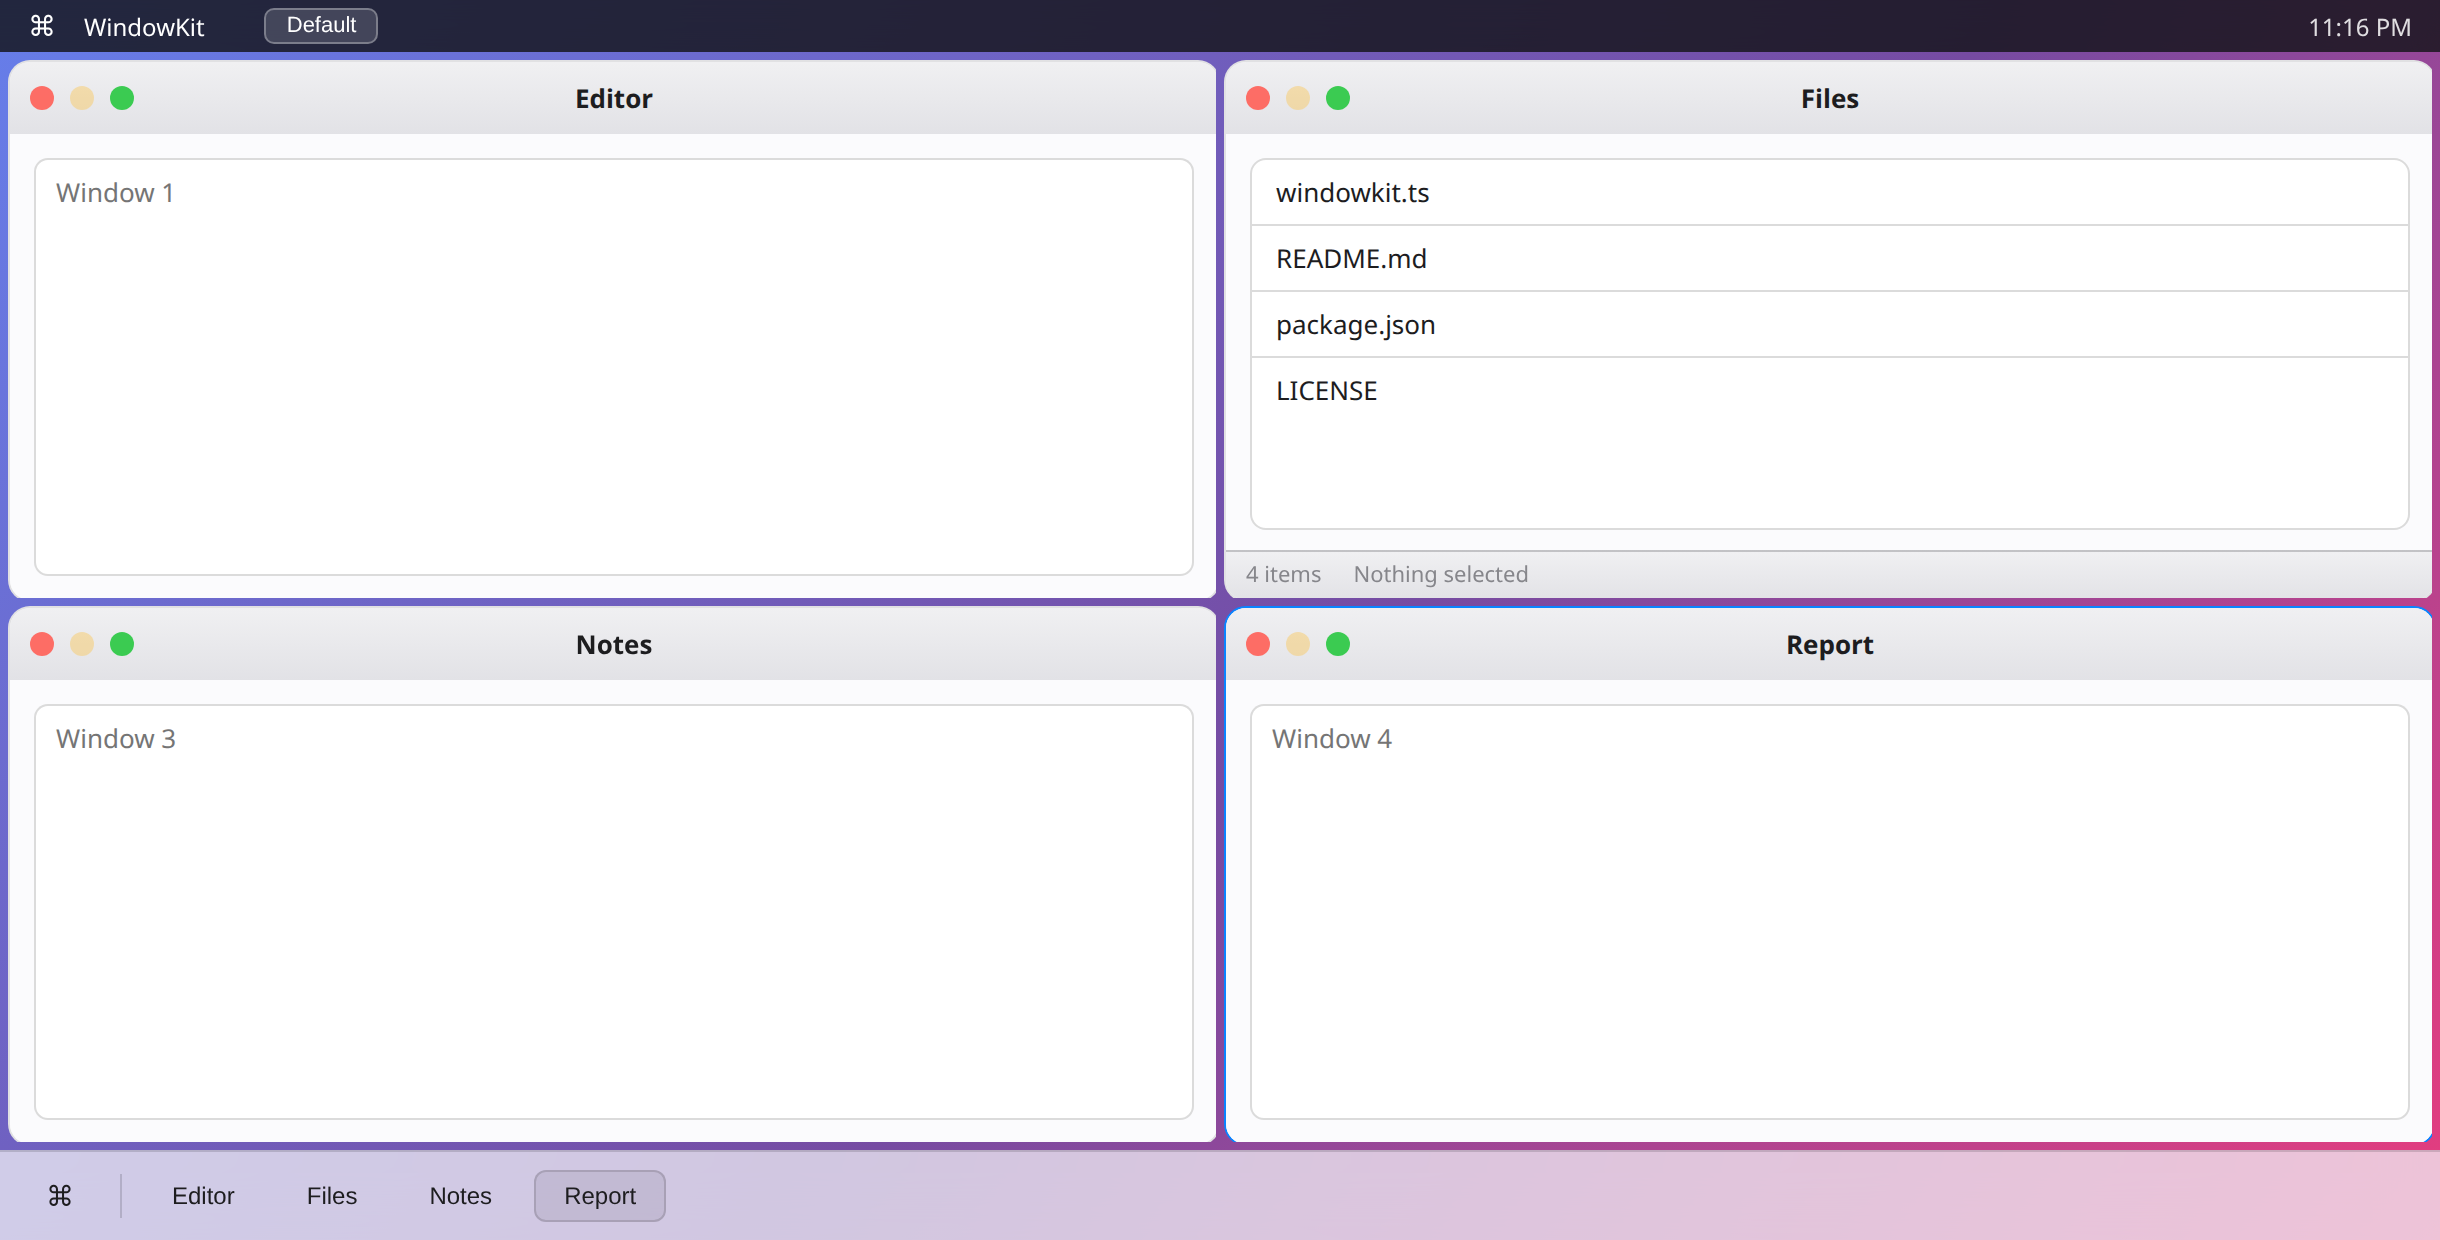Viewport: 2440px width, 1240px height.
Task: Minimize the Notes window
Action: pos(82,644)
